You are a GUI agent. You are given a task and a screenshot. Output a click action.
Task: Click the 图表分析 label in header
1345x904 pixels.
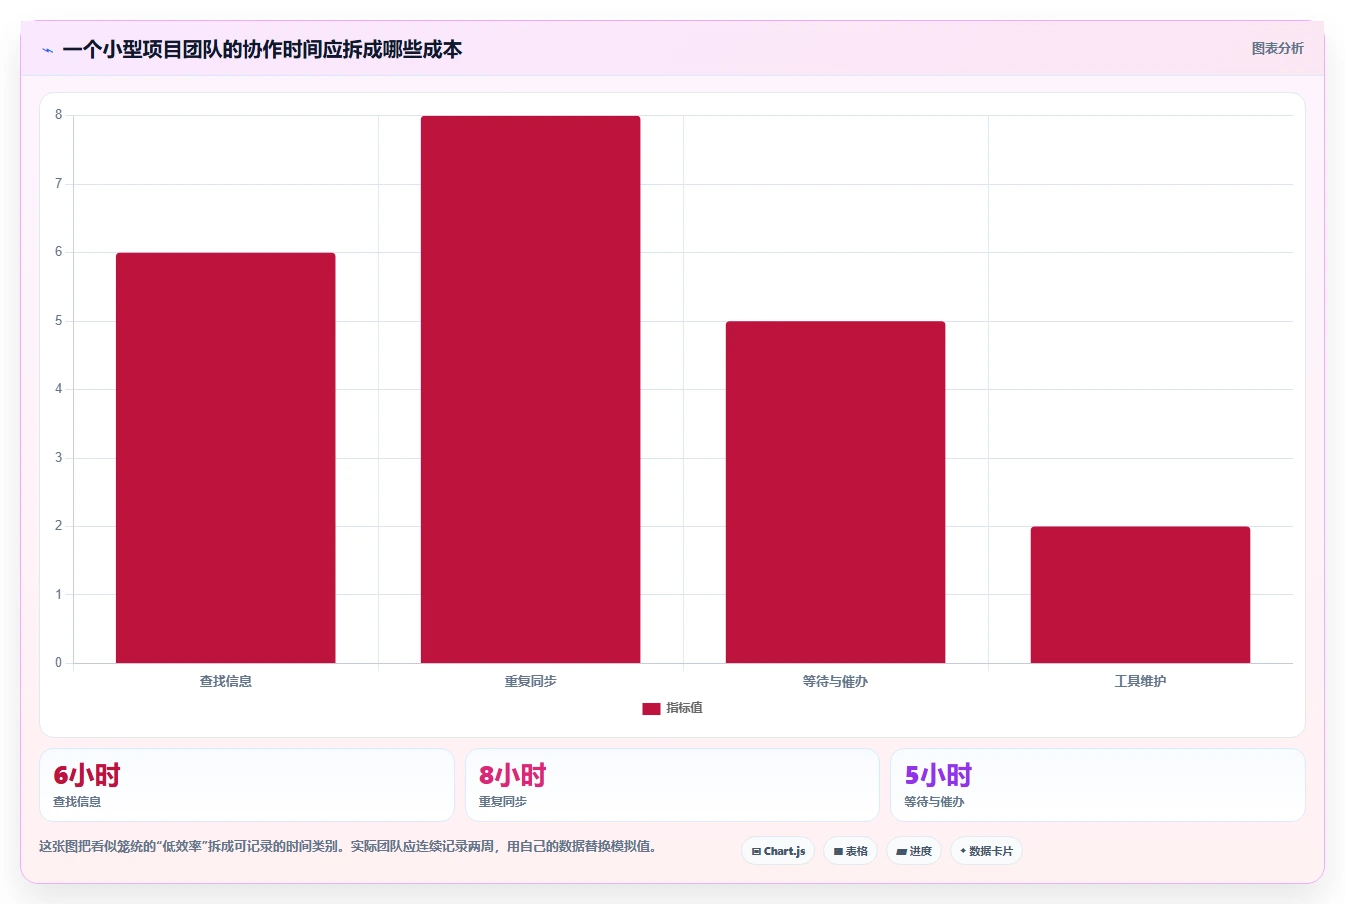tap(1277, 48)
